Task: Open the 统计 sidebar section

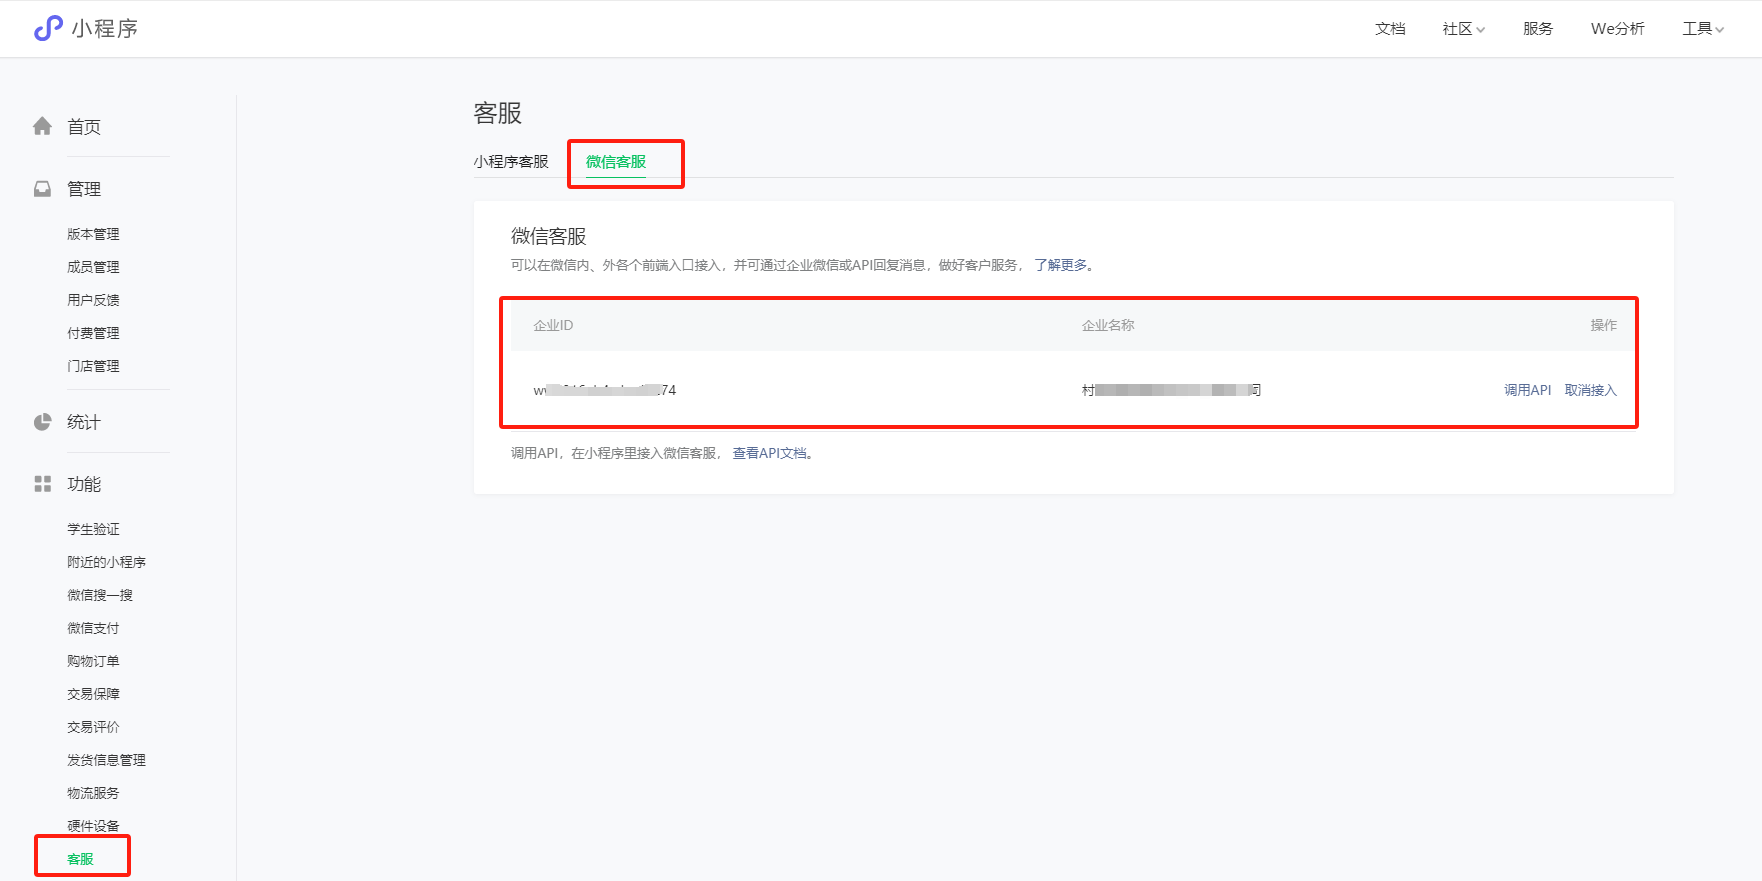Action: click(x=84, y=422)
